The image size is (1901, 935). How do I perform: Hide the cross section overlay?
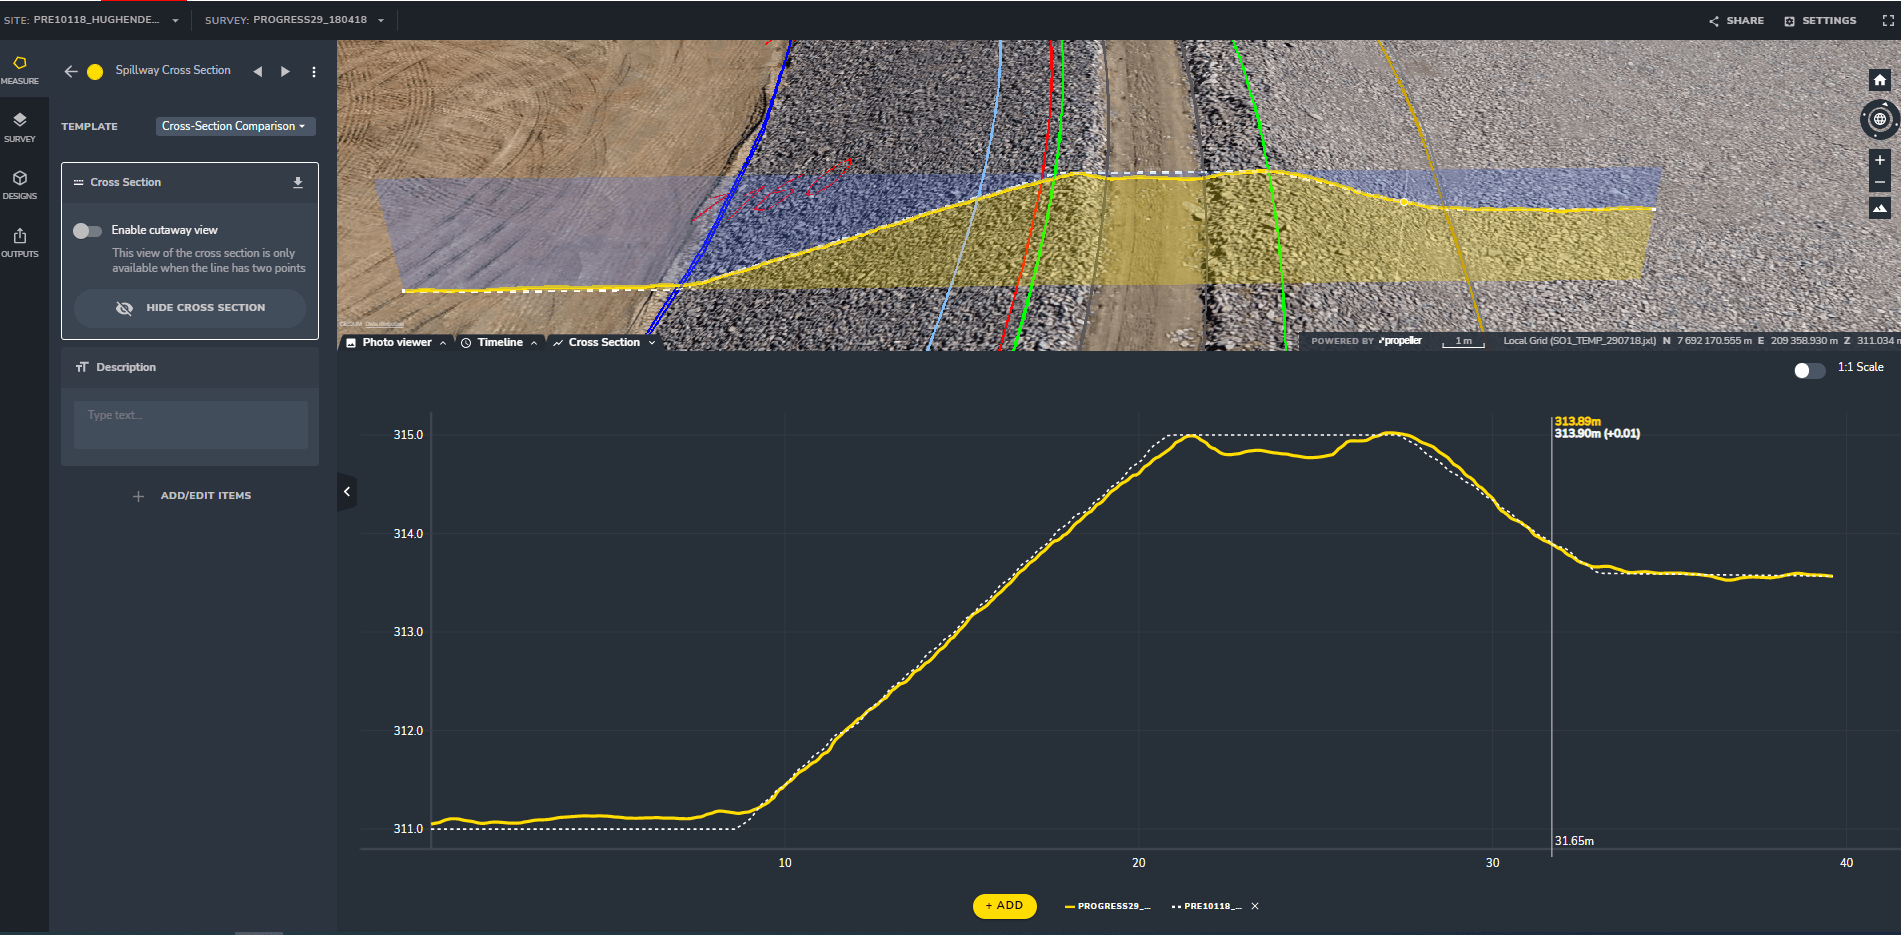[x=190, y=308]
